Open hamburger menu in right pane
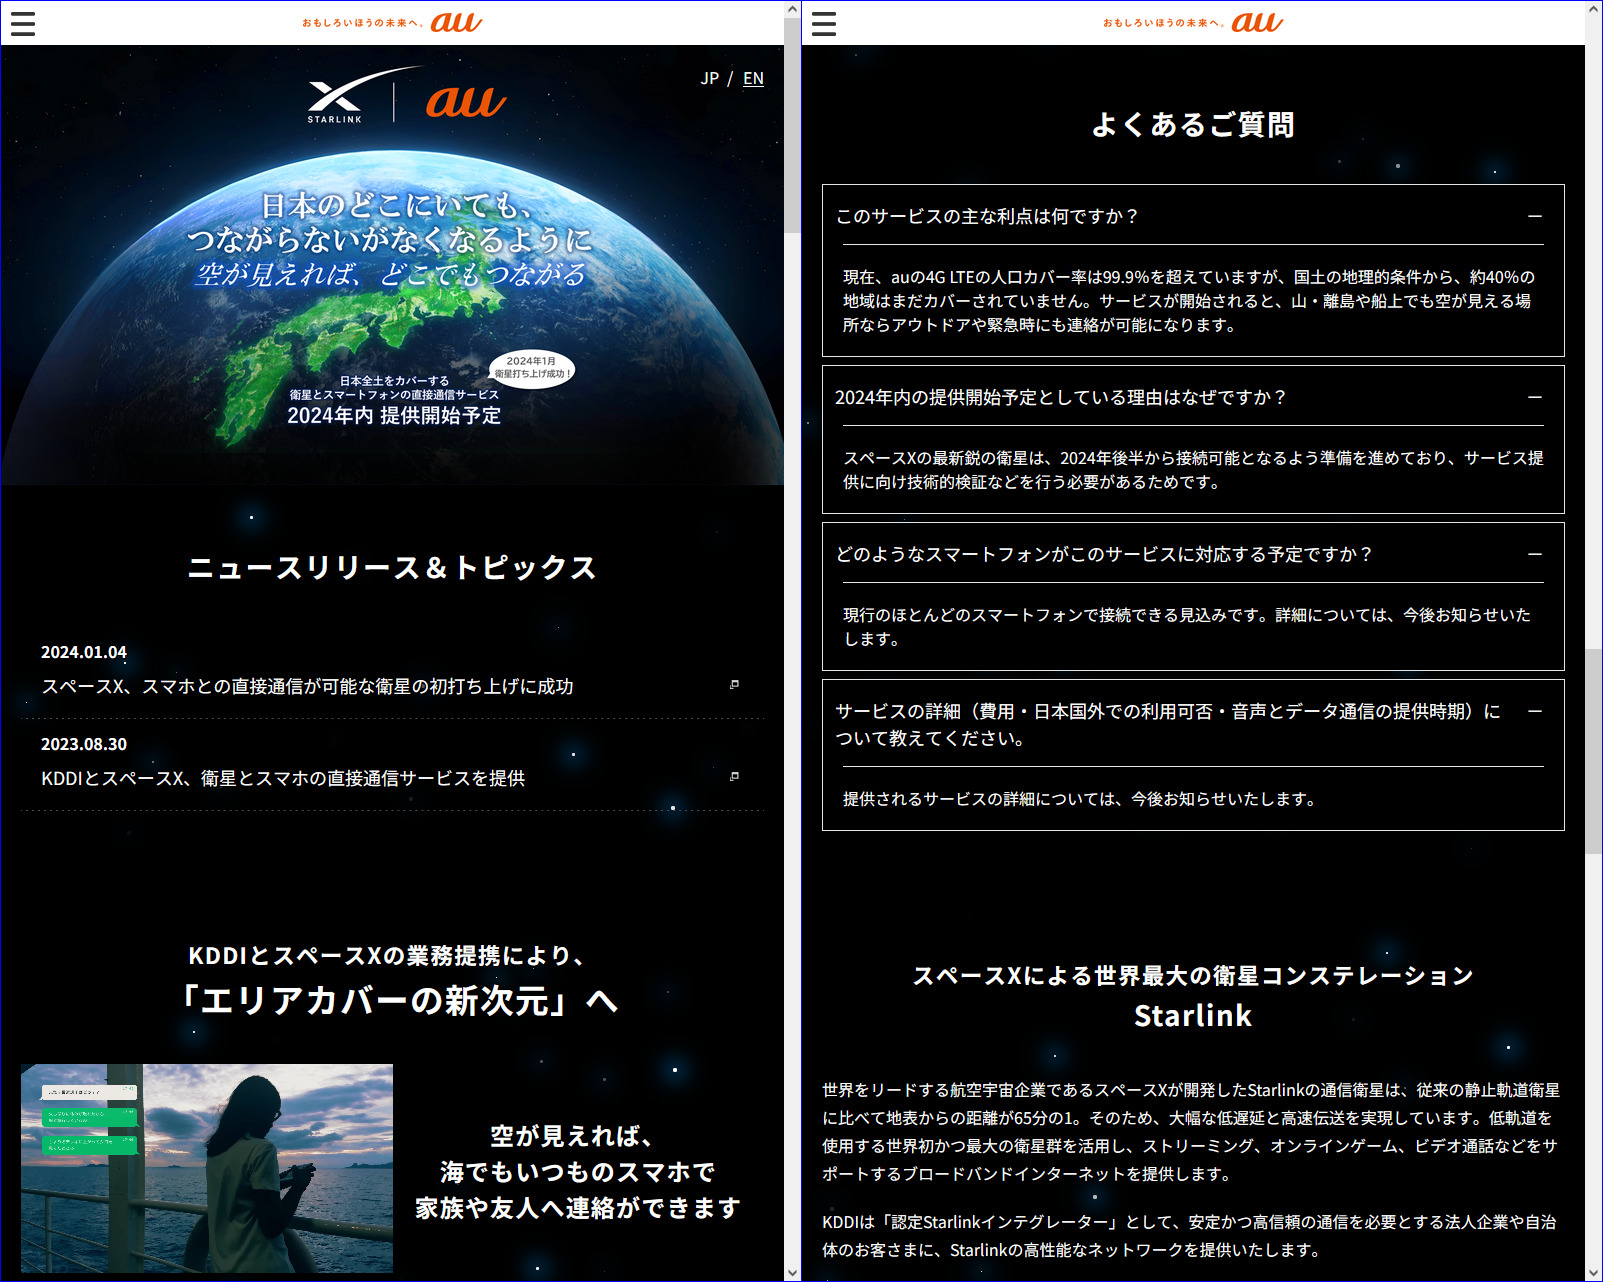 [x=824, y=23]
